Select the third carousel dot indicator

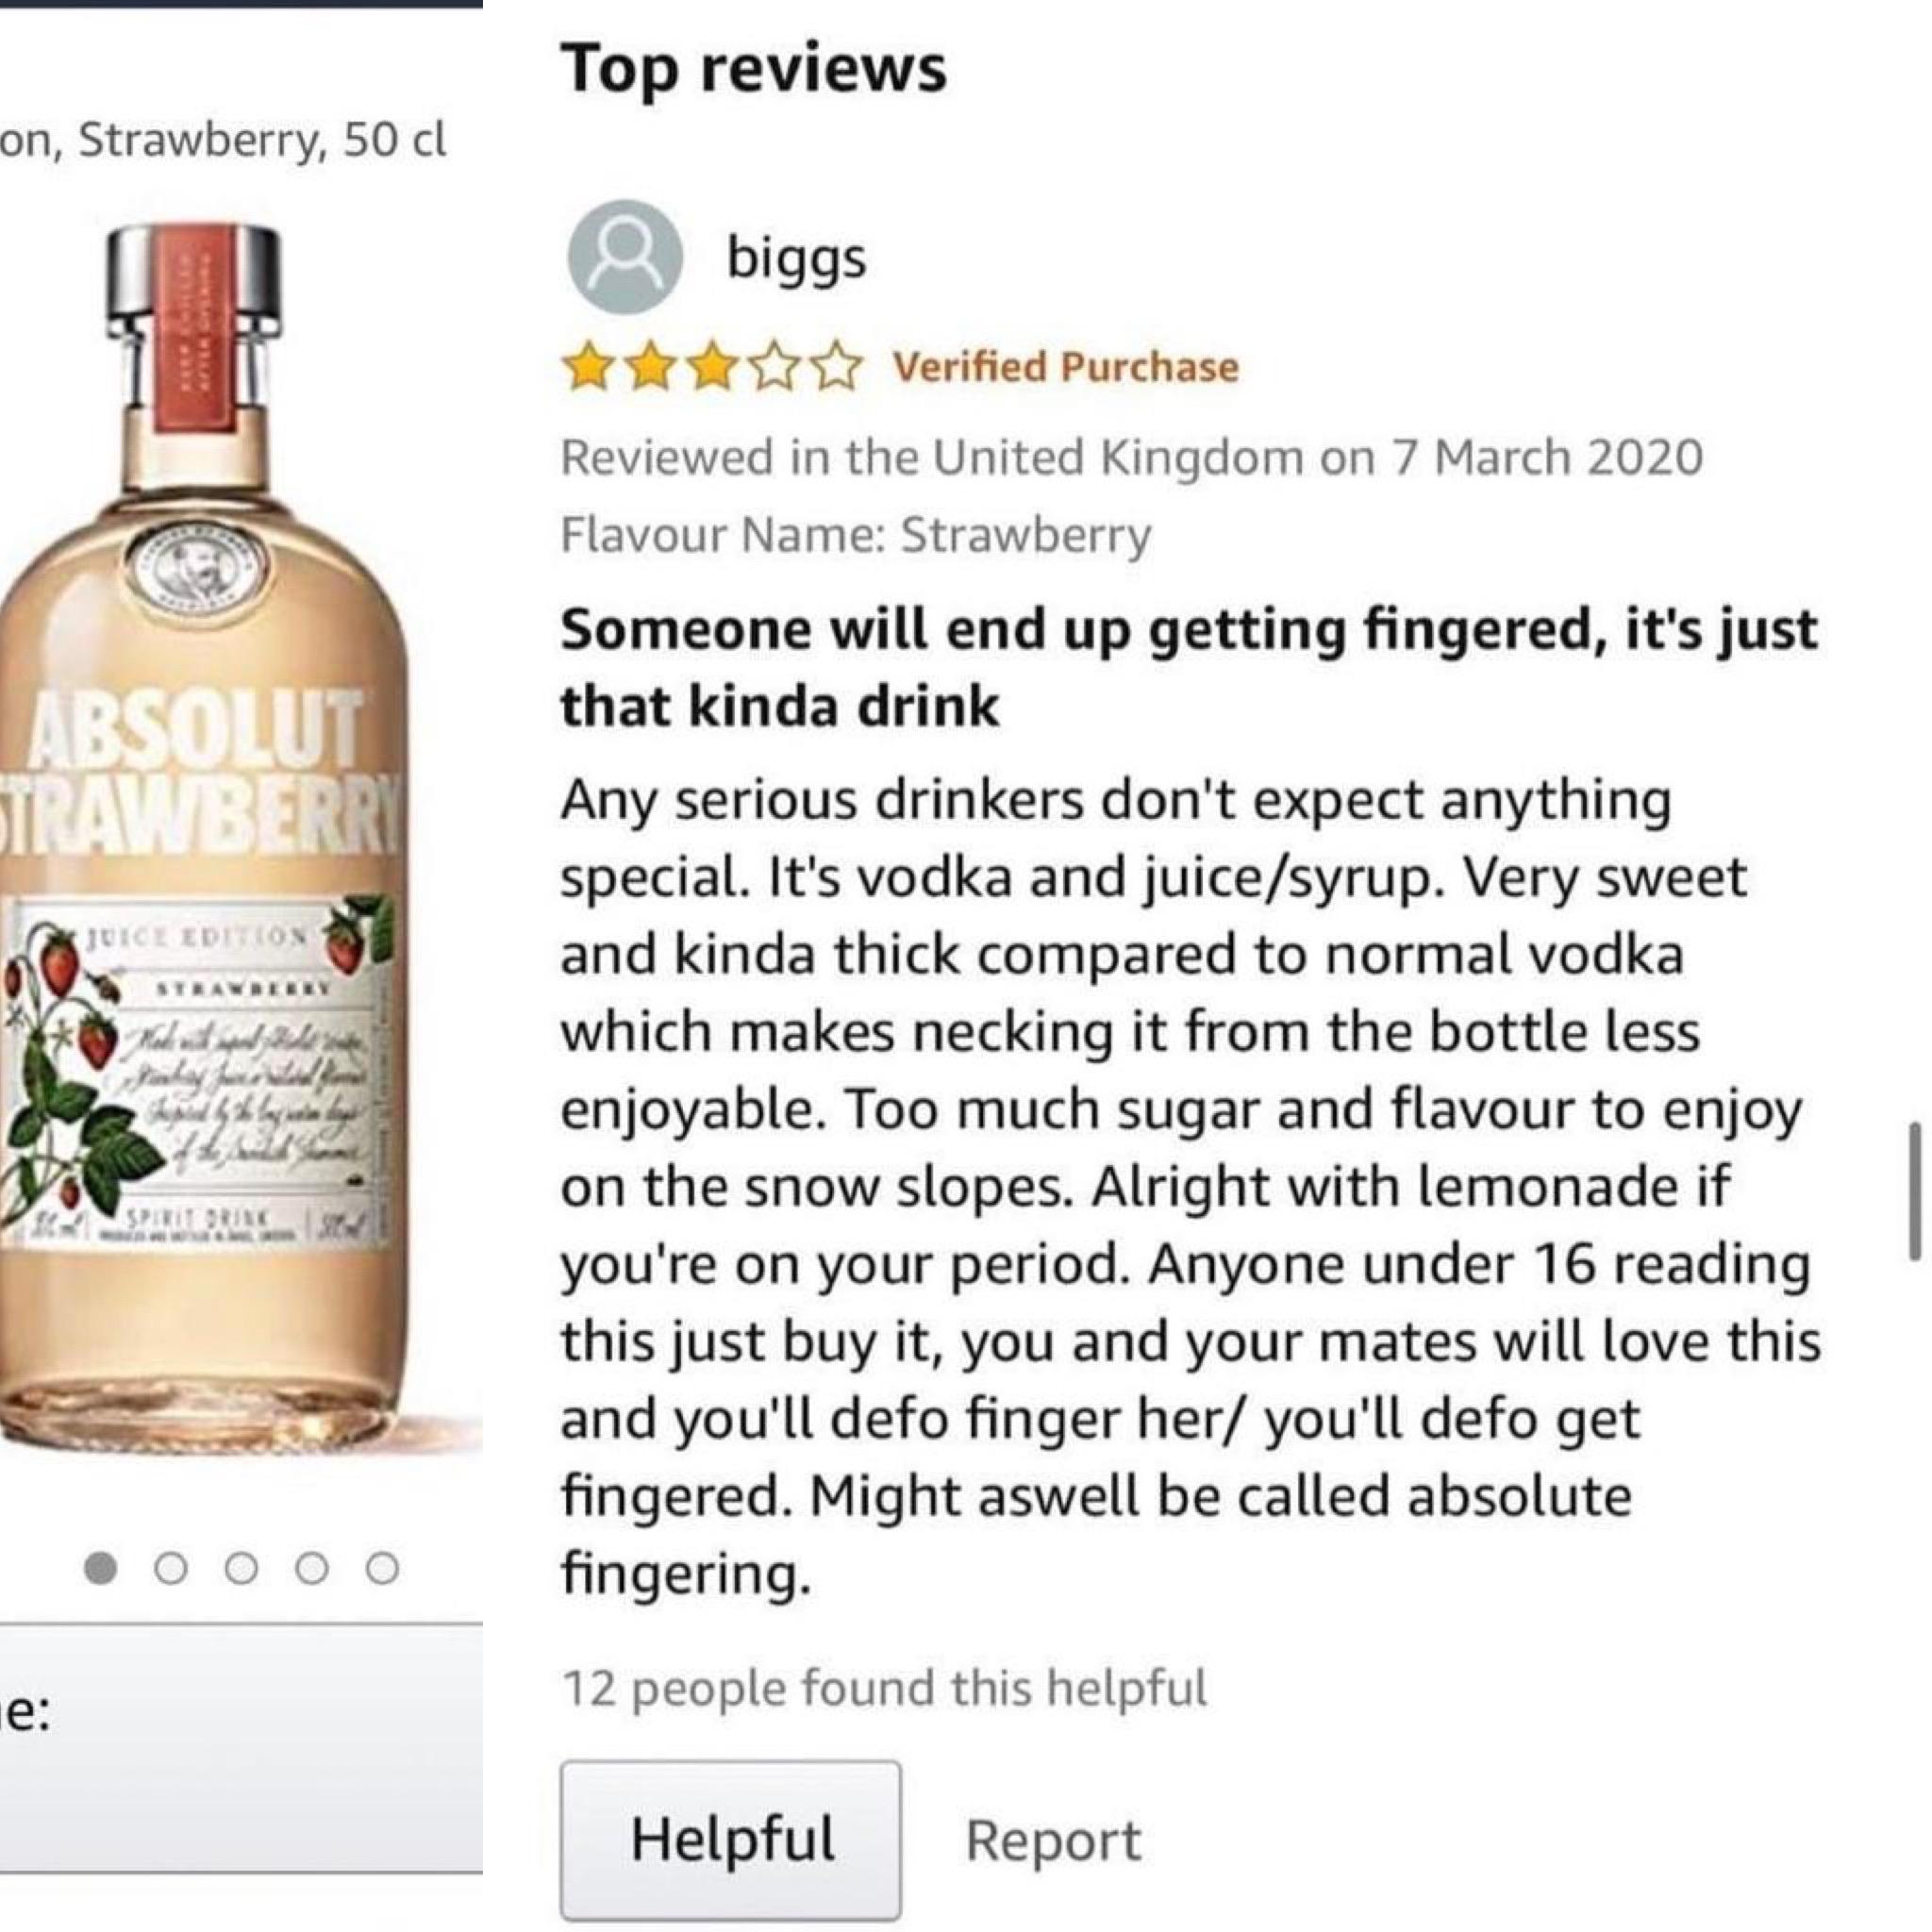click(x=240, y=1568)
